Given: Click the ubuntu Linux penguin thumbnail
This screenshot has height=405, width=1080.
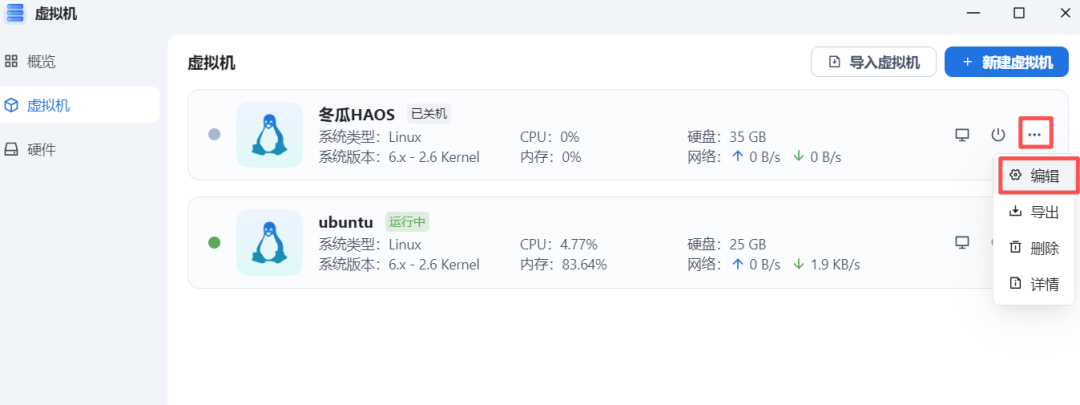Looking at the screenshot, I should (x=269, y=242).
